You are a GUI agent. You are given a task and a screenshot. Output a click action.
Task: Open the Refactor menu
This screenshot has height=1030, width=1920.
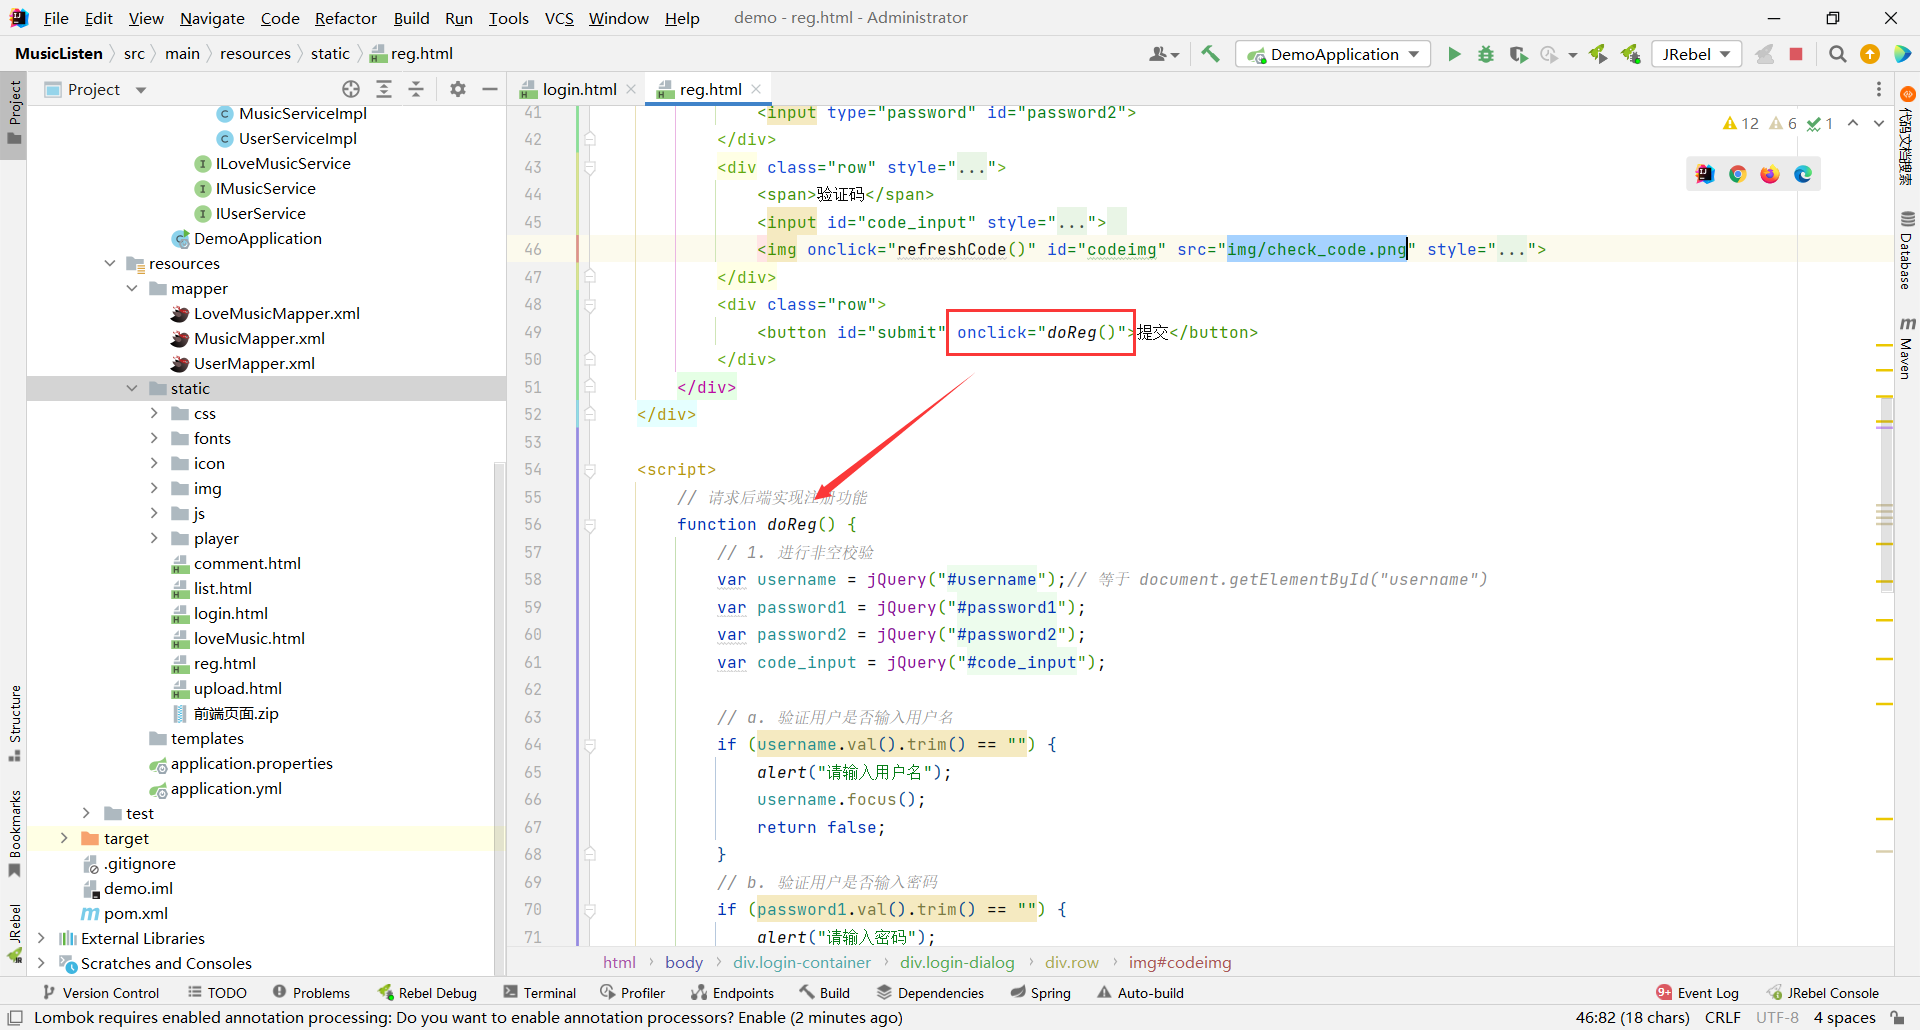coord(345,18)
